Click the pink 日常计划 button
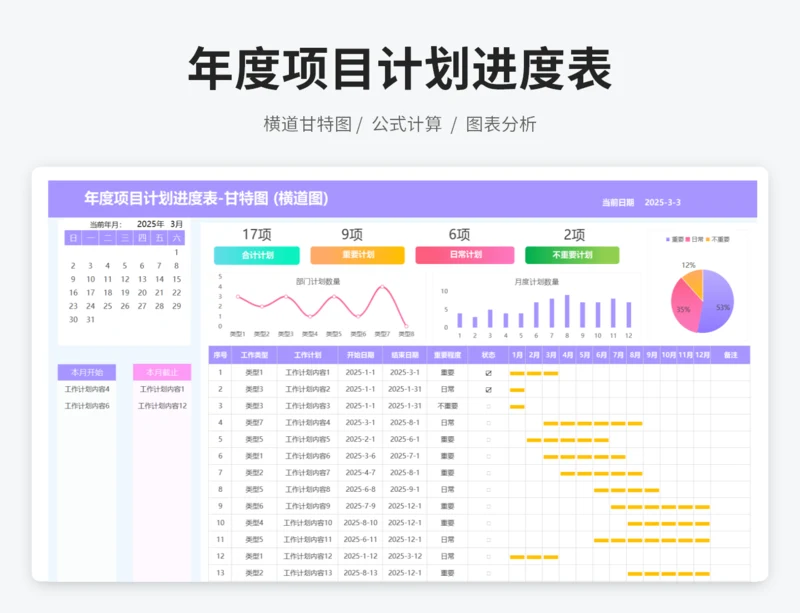800x613 pixels. (465, 255)
